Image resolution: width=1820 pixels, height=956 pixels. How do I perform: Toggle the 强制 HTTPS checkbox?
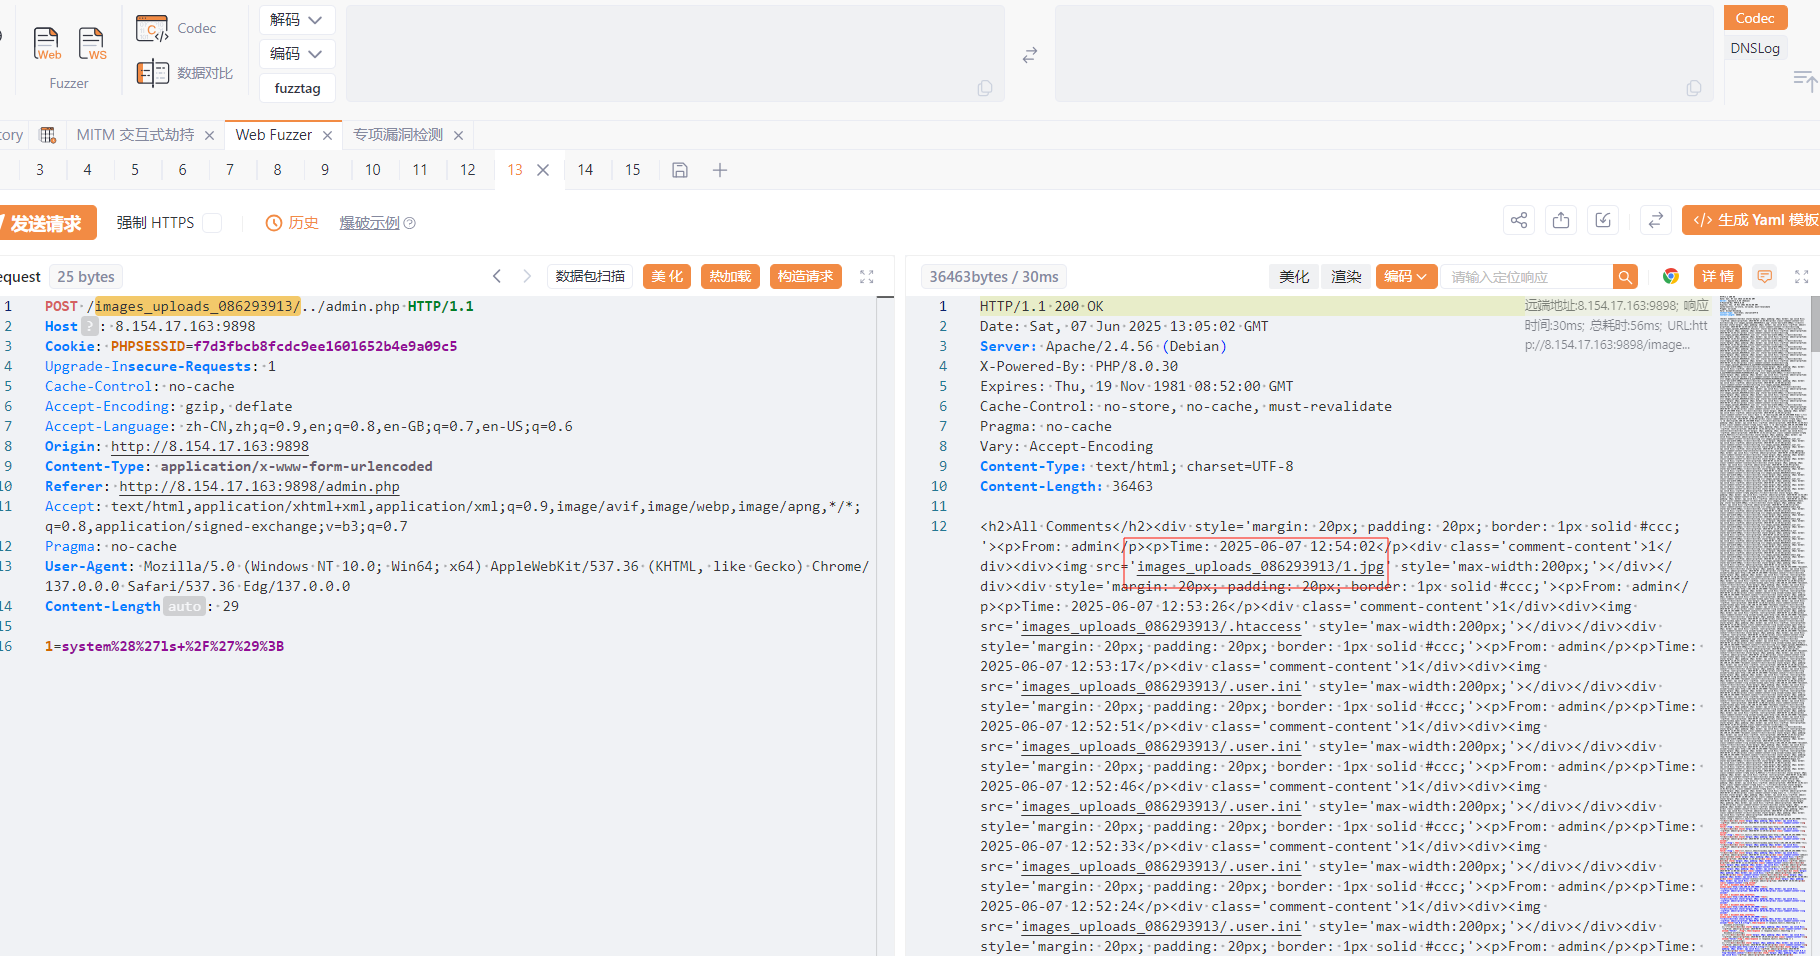(x=212, y=223)
